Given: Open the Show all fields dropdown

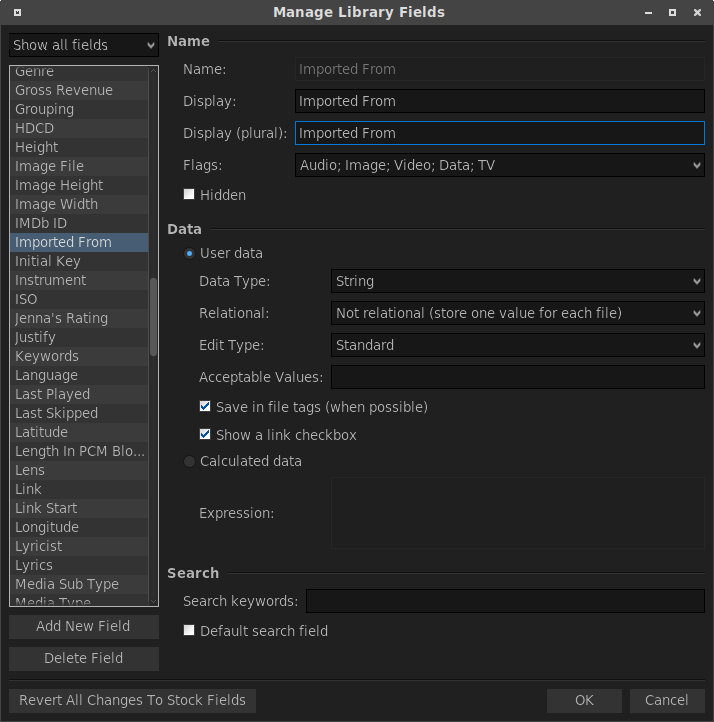Looking at the screenshot, I should point(83,45).
